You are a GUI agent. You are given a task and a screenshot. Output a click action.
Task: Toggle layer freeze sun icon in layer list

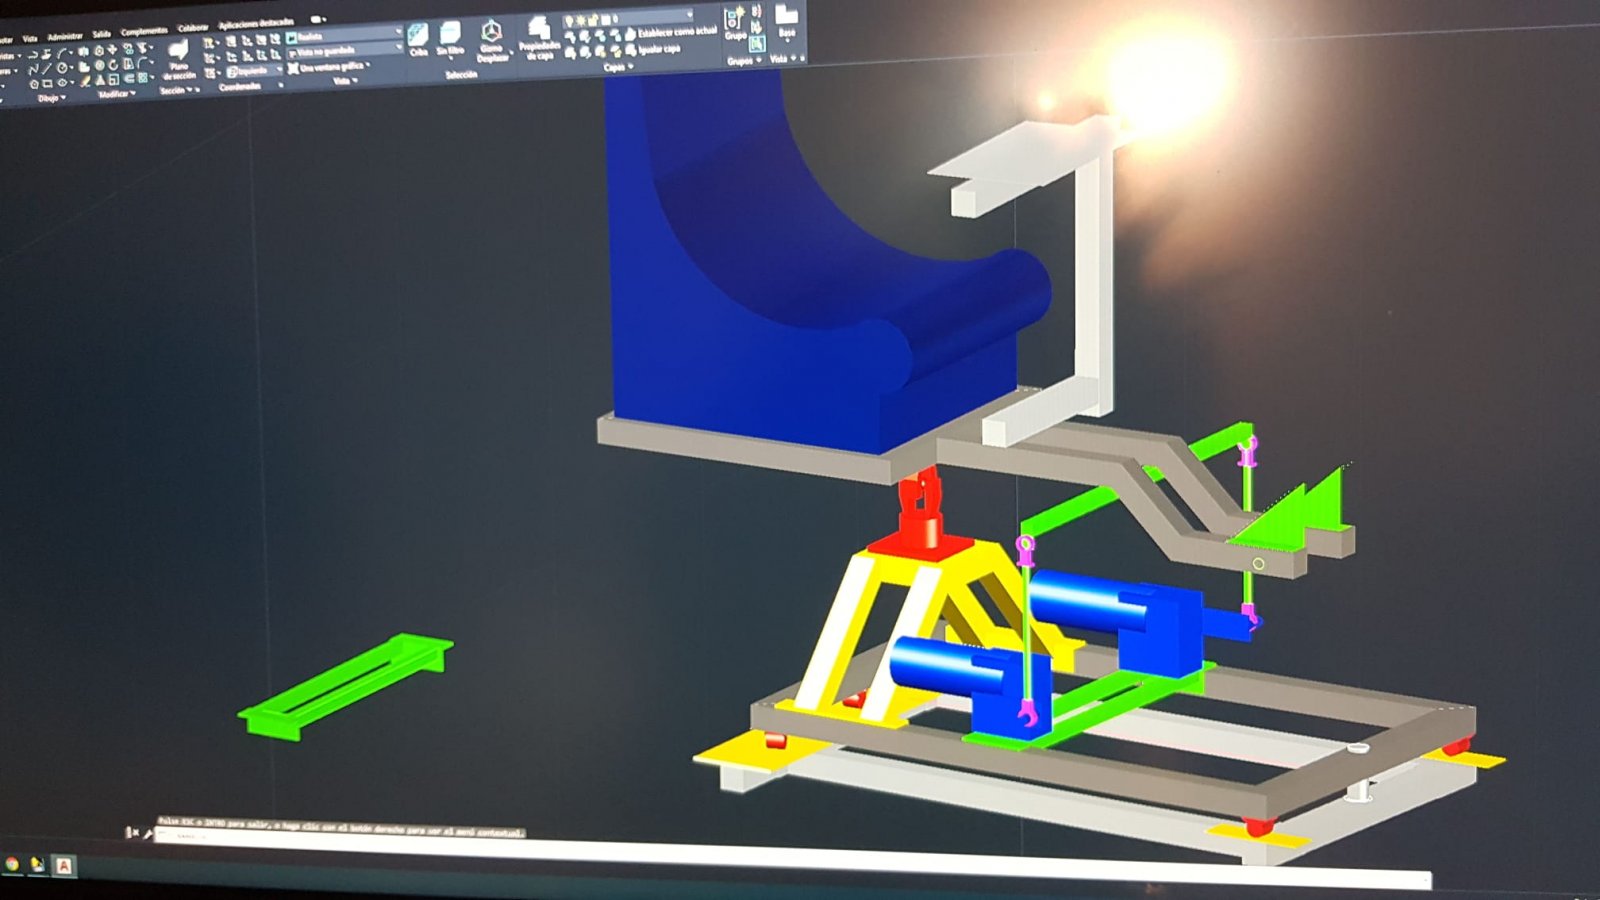tap(581, 20)
